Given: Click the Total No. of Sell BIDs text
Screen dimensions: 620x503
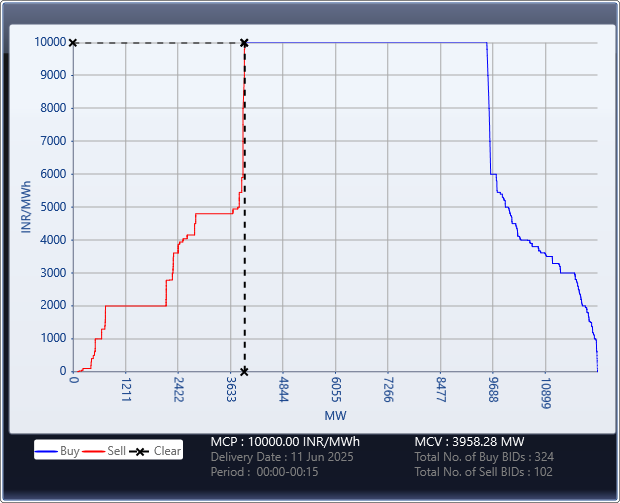Looking at the screenshot, I should [484, 472].
